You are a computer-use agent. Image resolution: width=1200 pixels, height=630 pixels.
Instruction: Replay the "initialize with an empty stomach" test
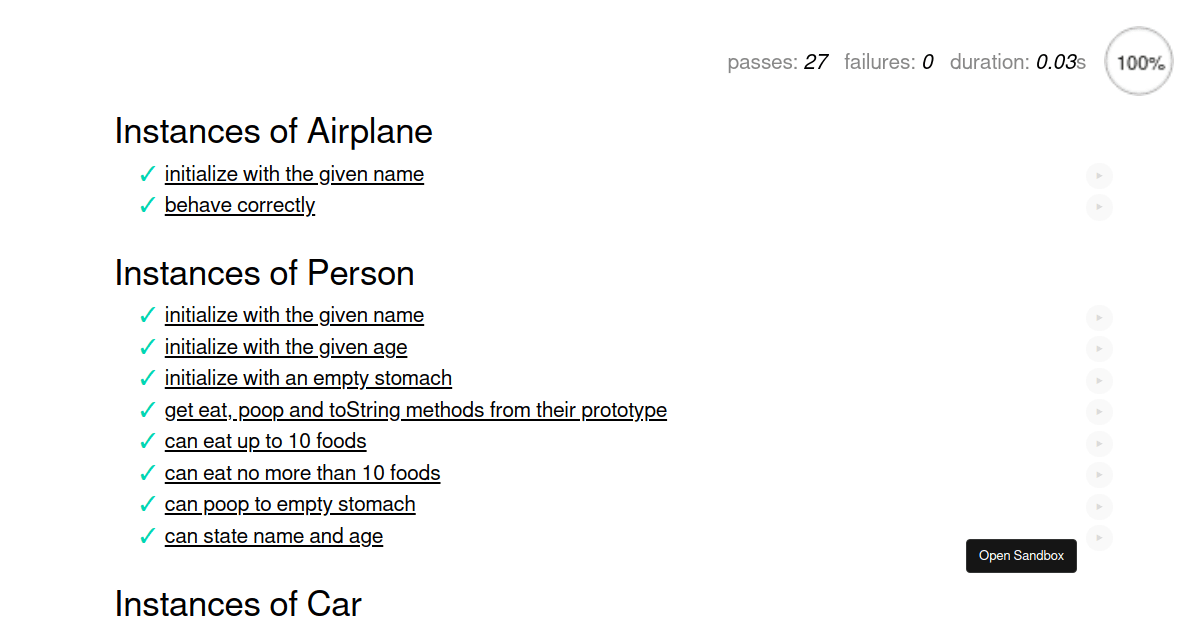click(x=1099, y=381)
